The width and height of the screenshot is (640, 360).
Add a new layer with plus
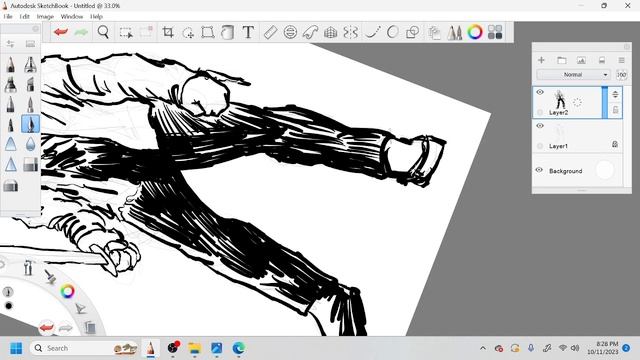[541, 60]
